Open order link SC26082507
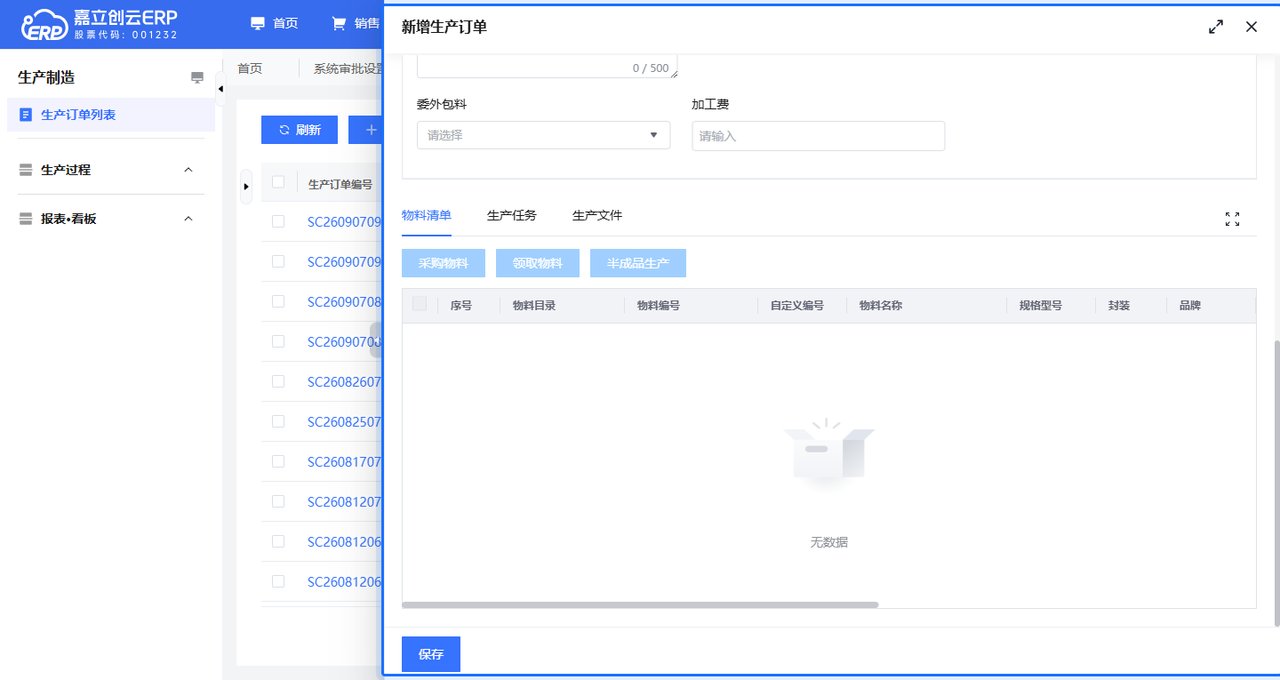Screen dimensions: 1280x680 pyautogui.click(x=344, y=421)
